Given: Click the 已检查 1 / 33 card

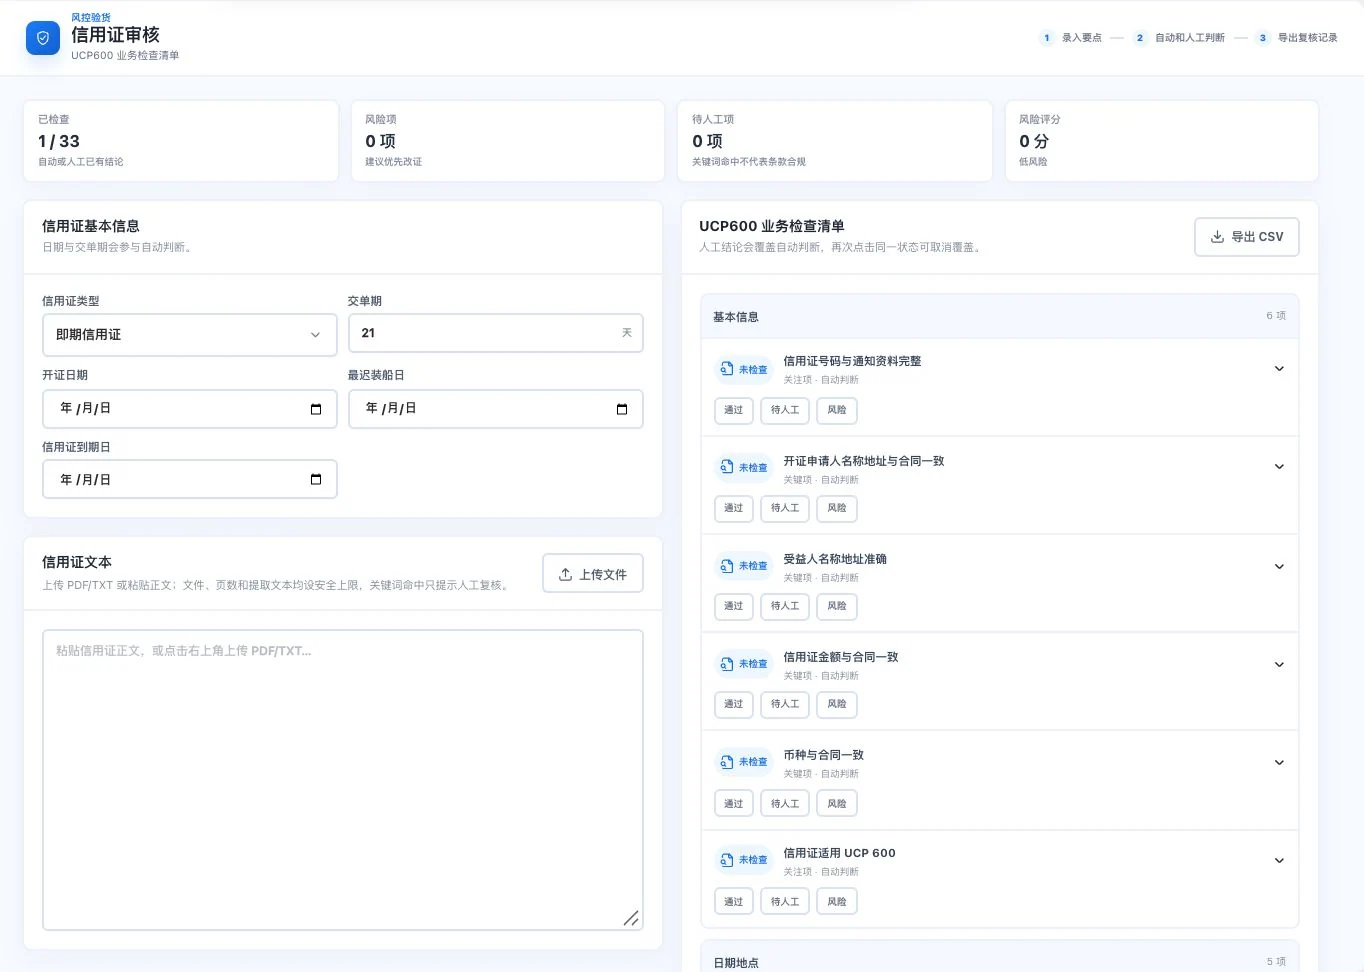Looking at the screenshot, I should point(181,141).
